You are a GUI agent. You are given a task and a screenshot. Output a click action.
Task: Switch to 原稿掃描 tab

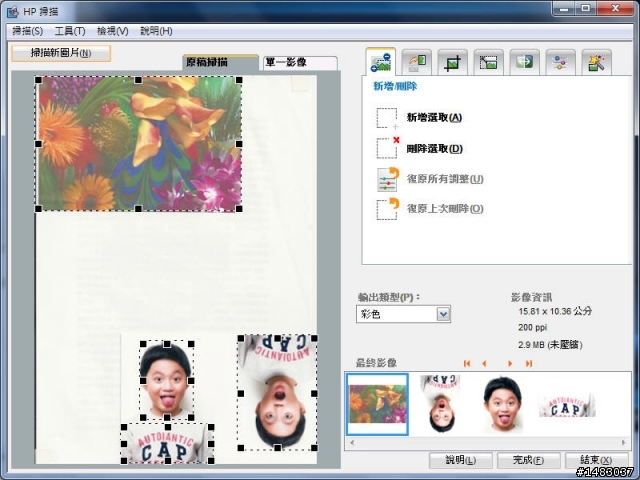point(220,62)
